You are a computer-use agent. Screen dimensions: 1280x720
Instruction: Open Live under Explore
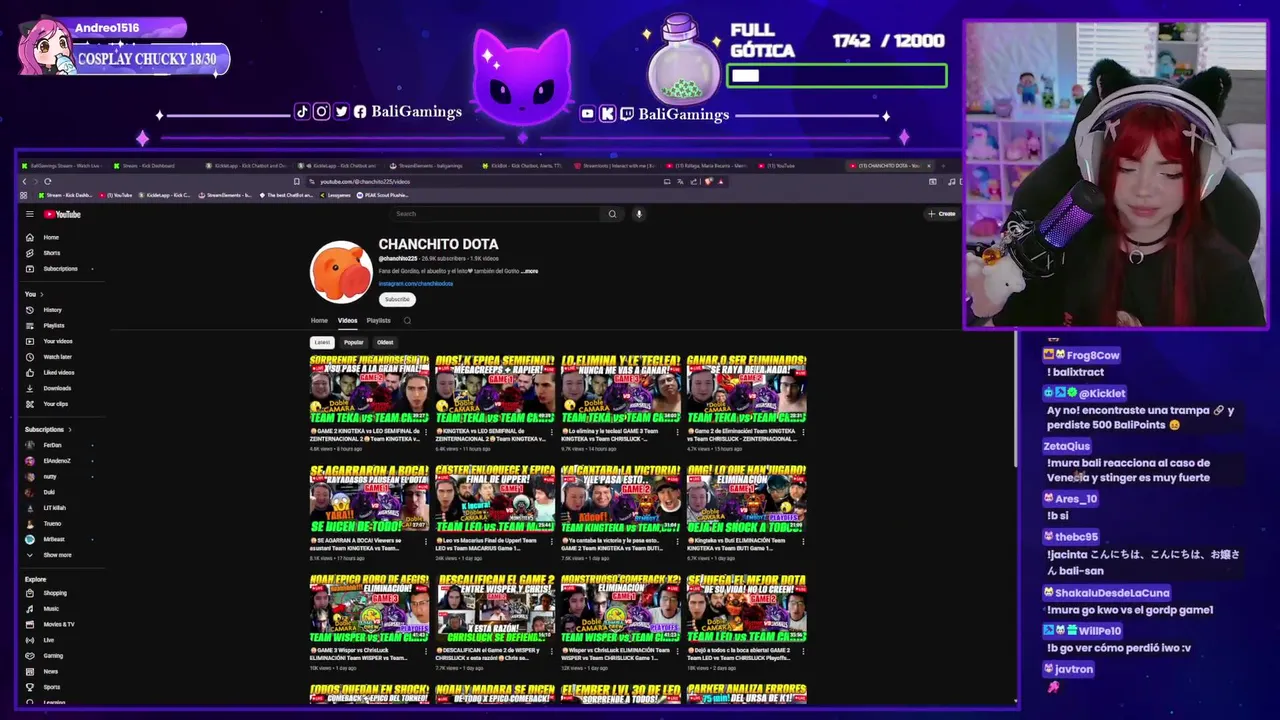(49, 640)
